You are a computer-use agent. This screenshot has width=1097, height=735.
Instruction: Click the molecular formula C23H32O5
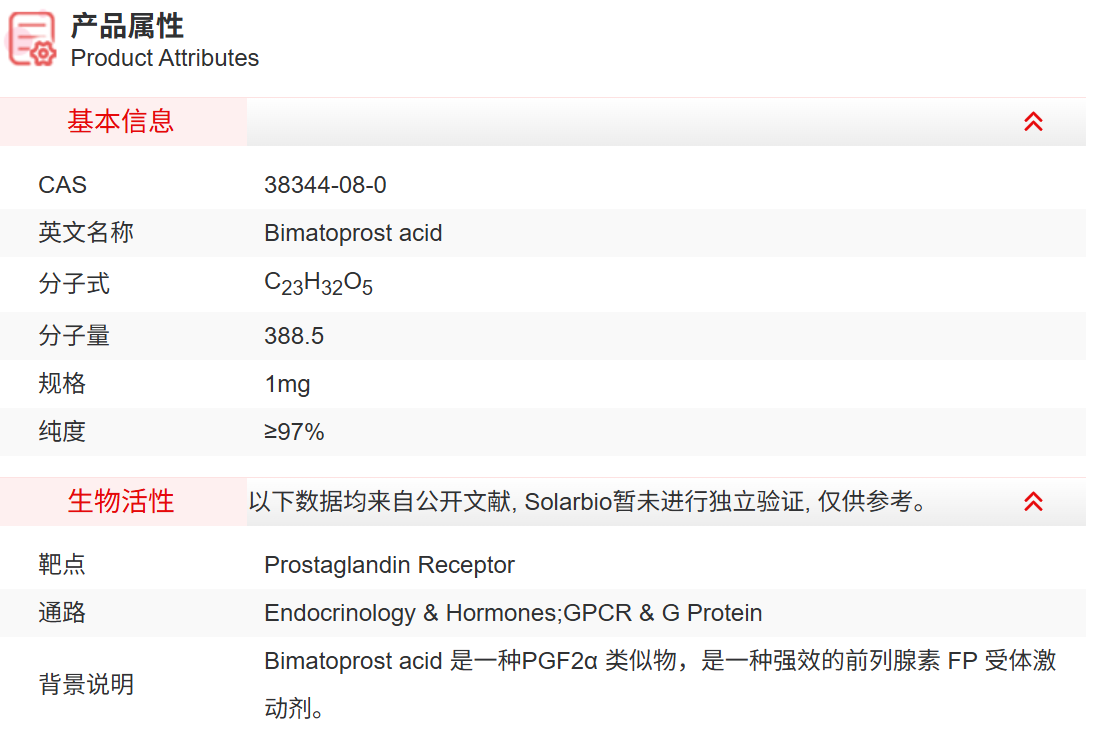click(x=317, y=282)
